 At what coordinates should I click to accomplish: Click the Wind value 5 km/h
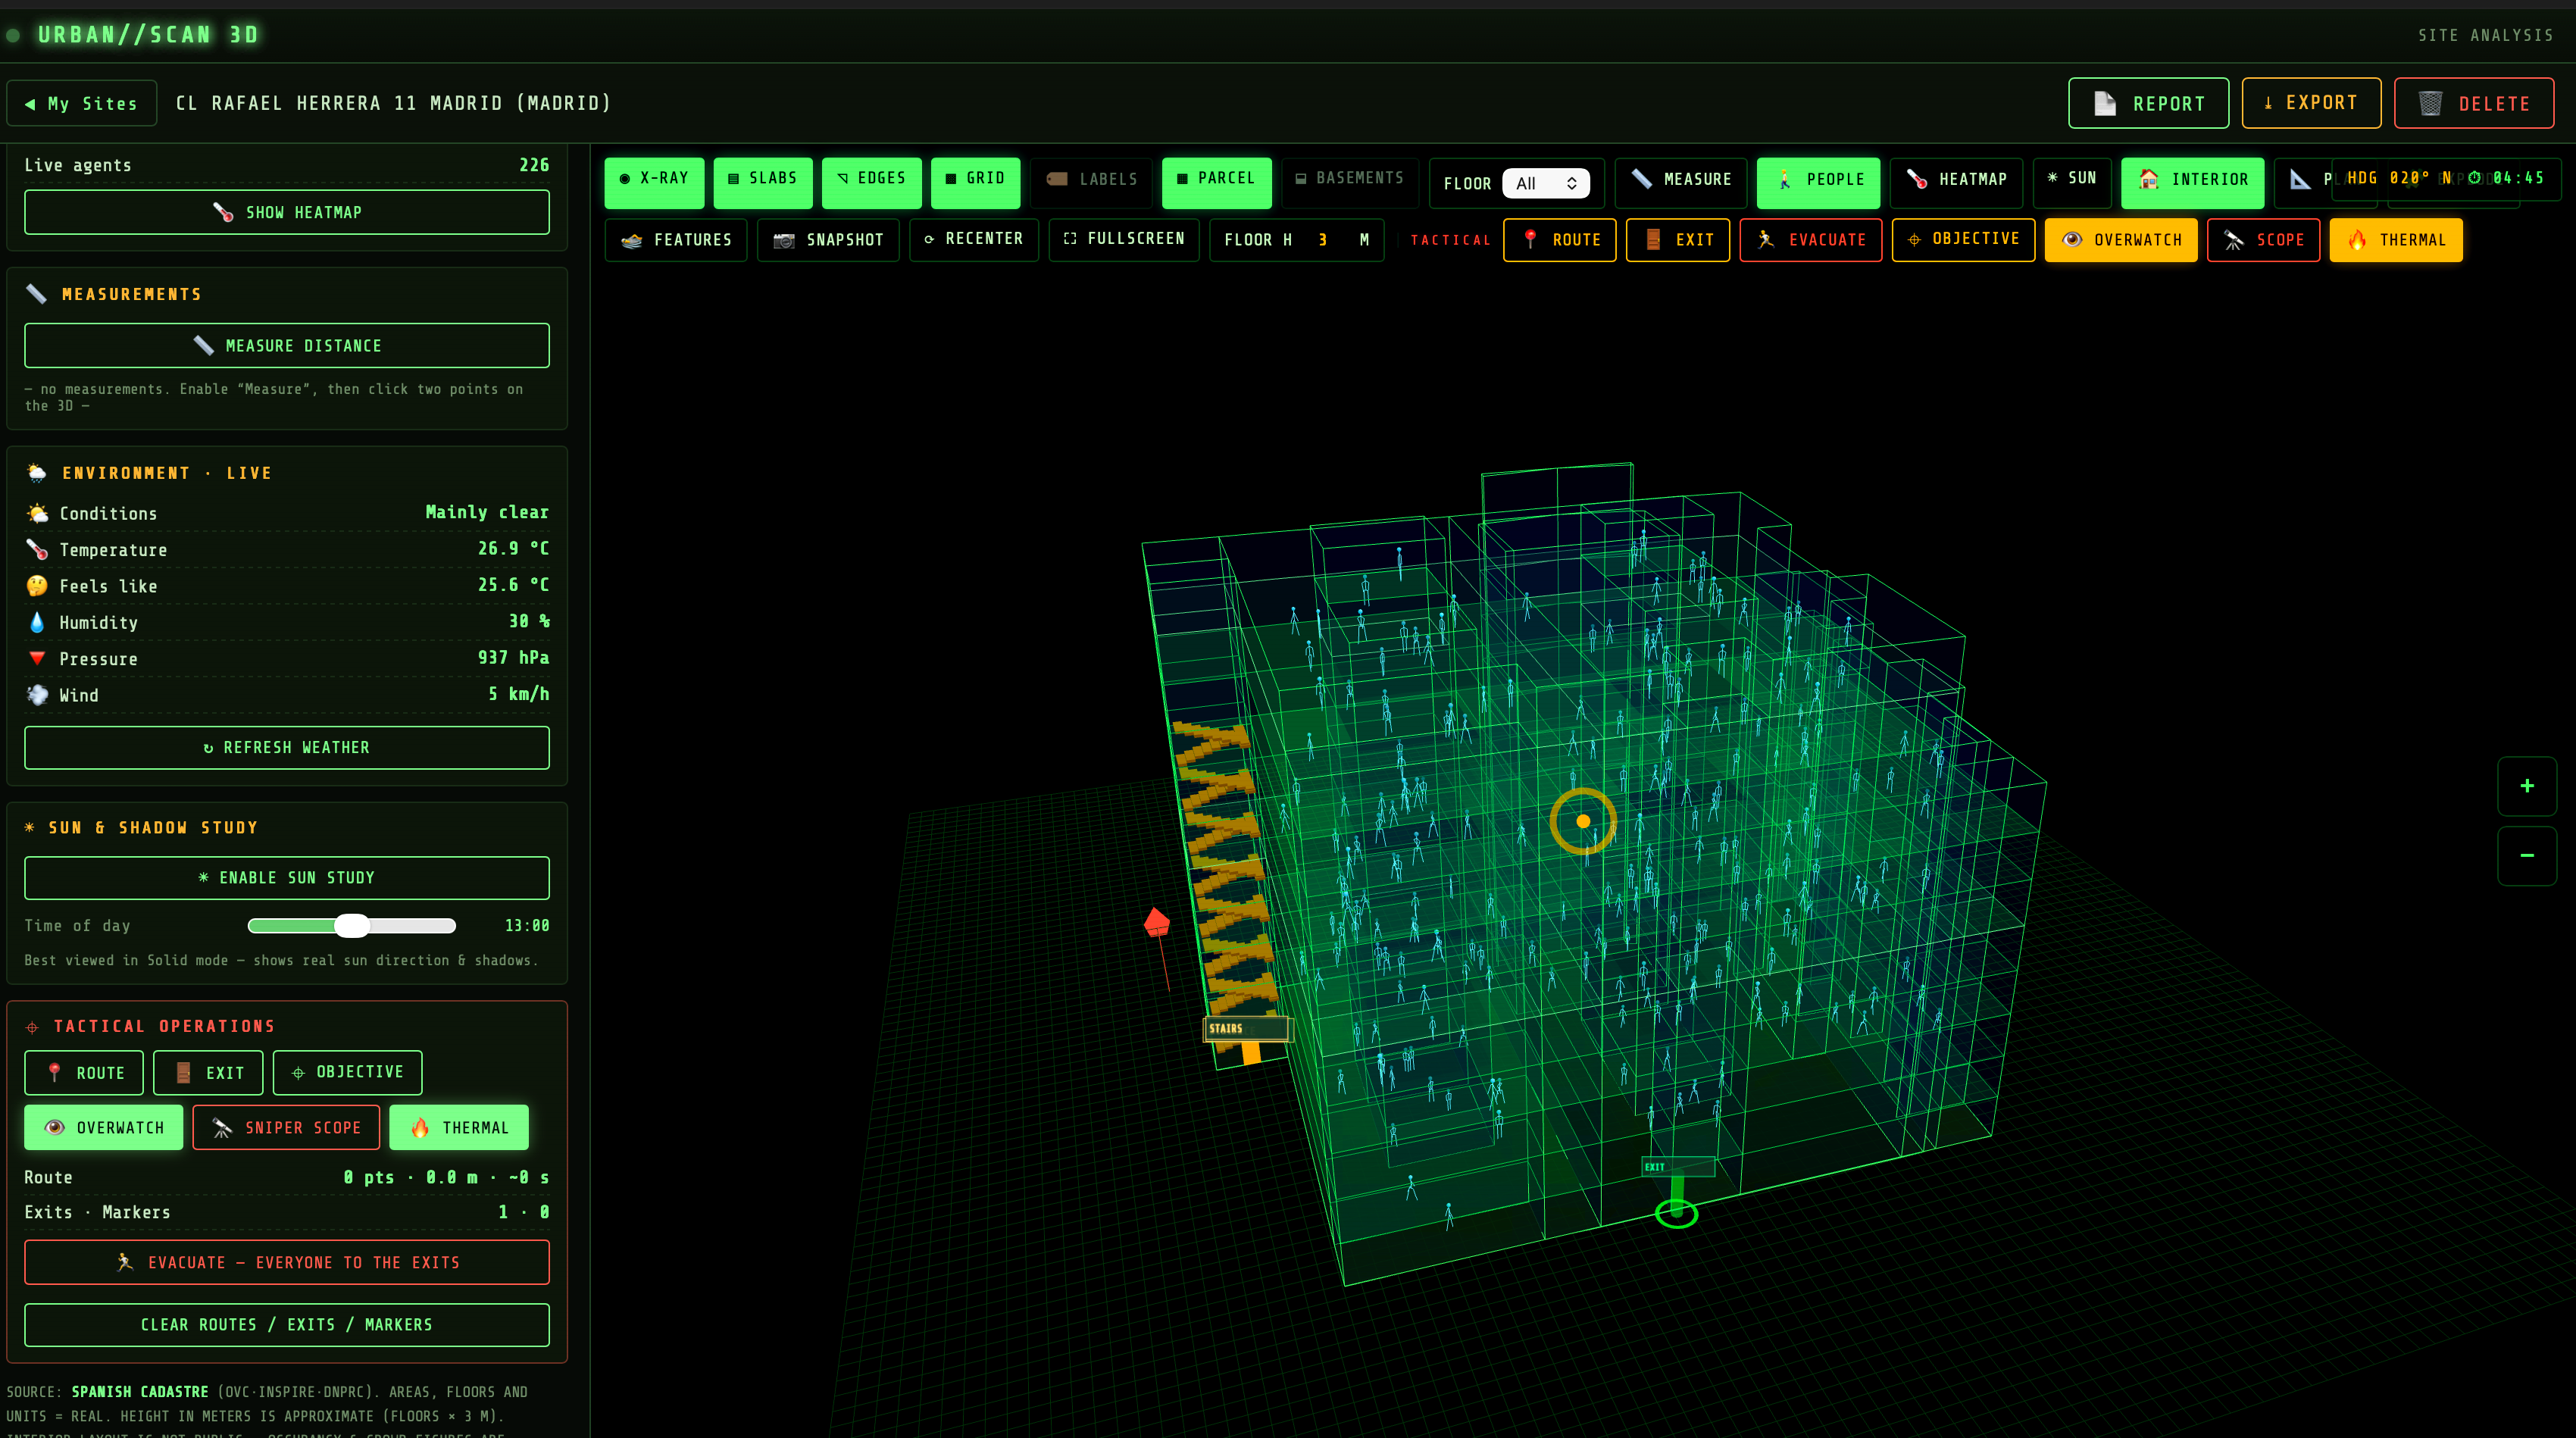tap(518, 694)
